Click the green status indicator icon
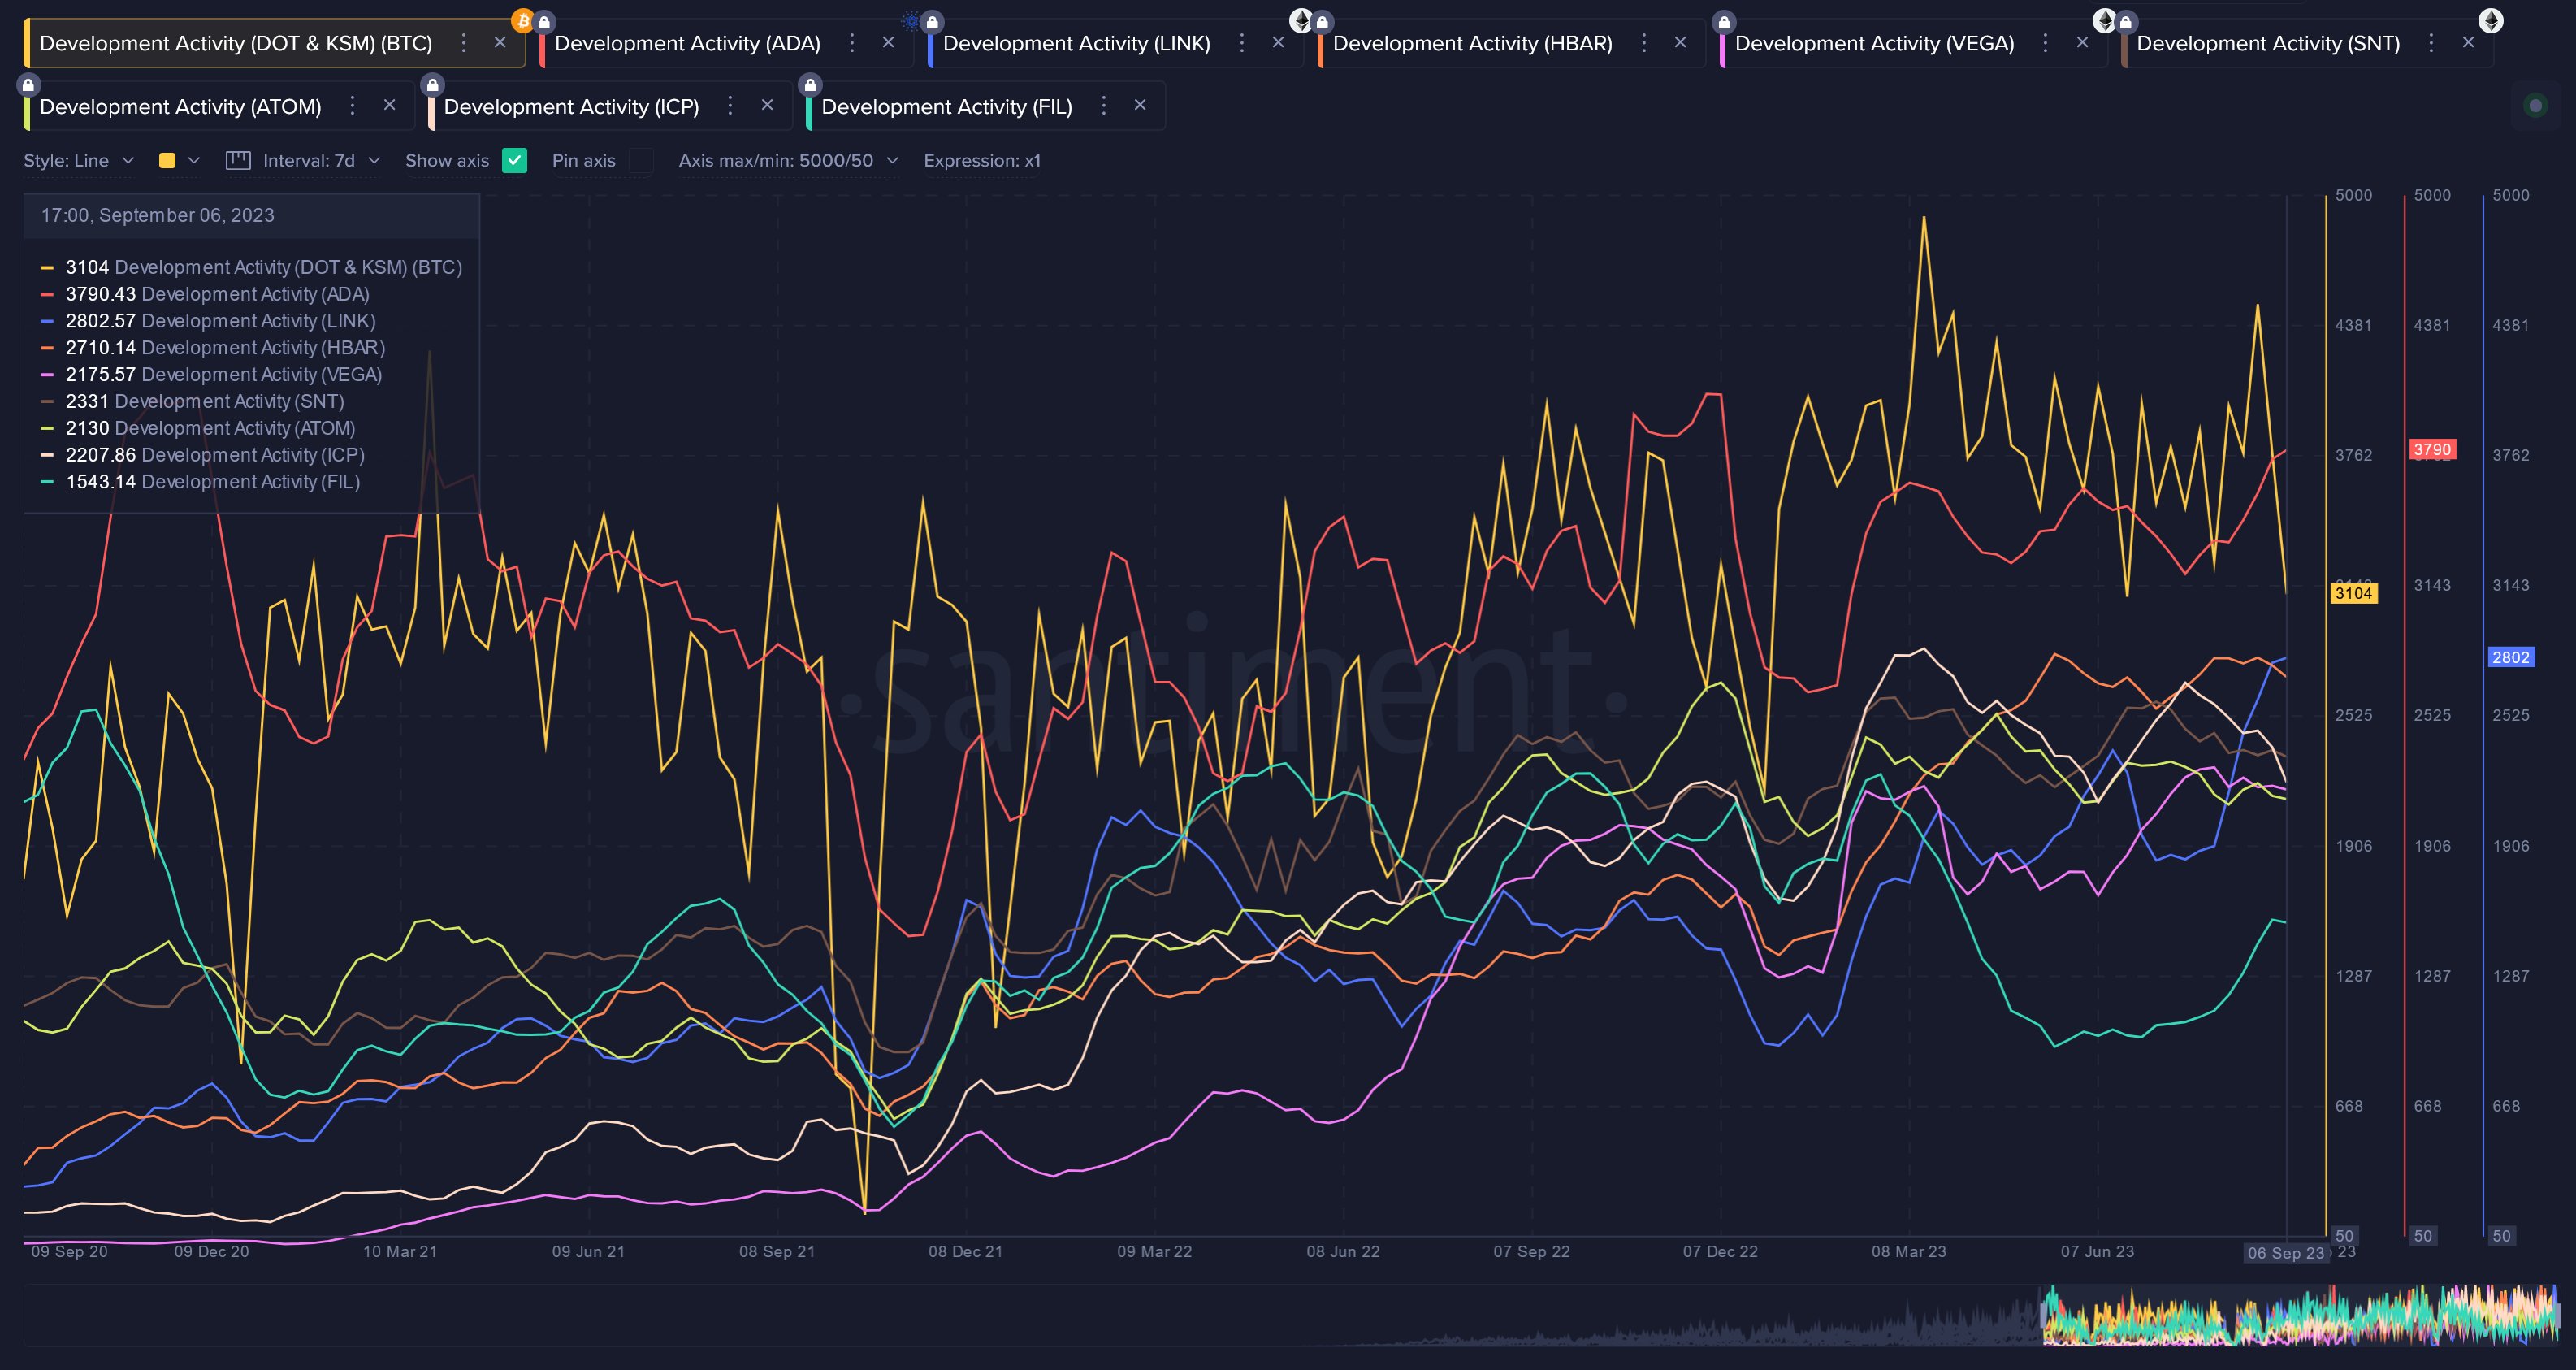Image resolution: width=2576 pixels, height=1370 pixels. (2535, 105)
